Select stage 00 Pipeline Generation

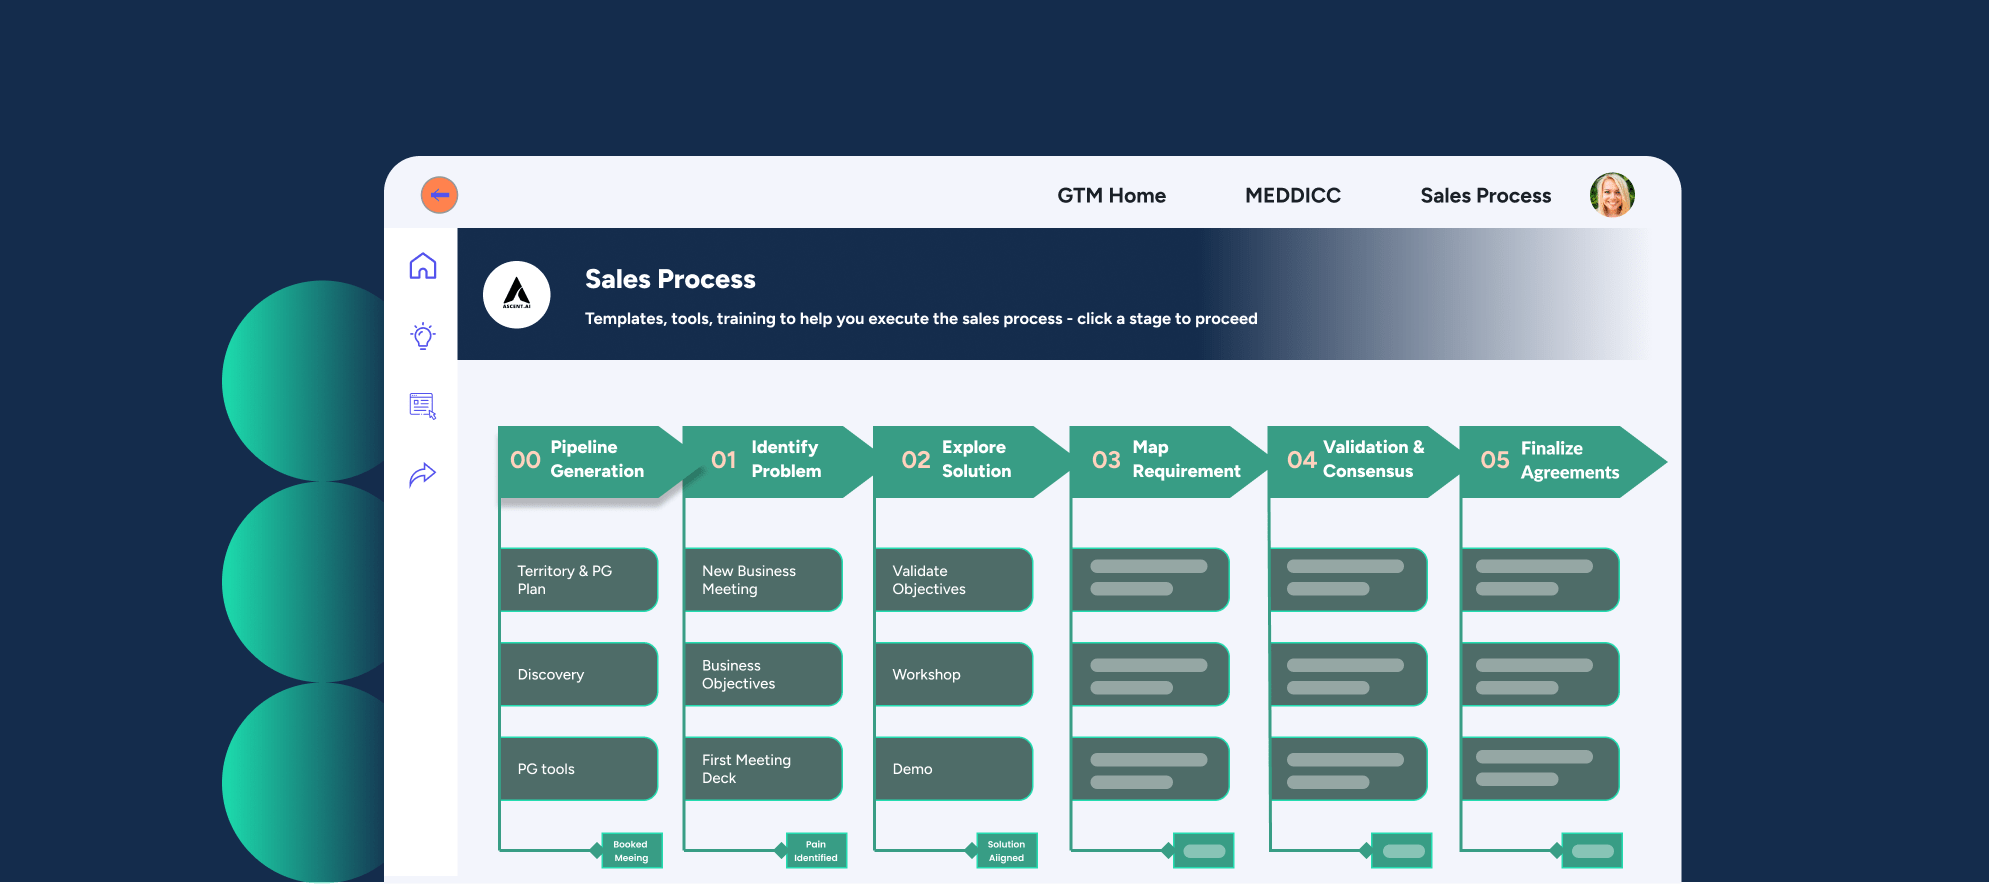pos(590,461)
